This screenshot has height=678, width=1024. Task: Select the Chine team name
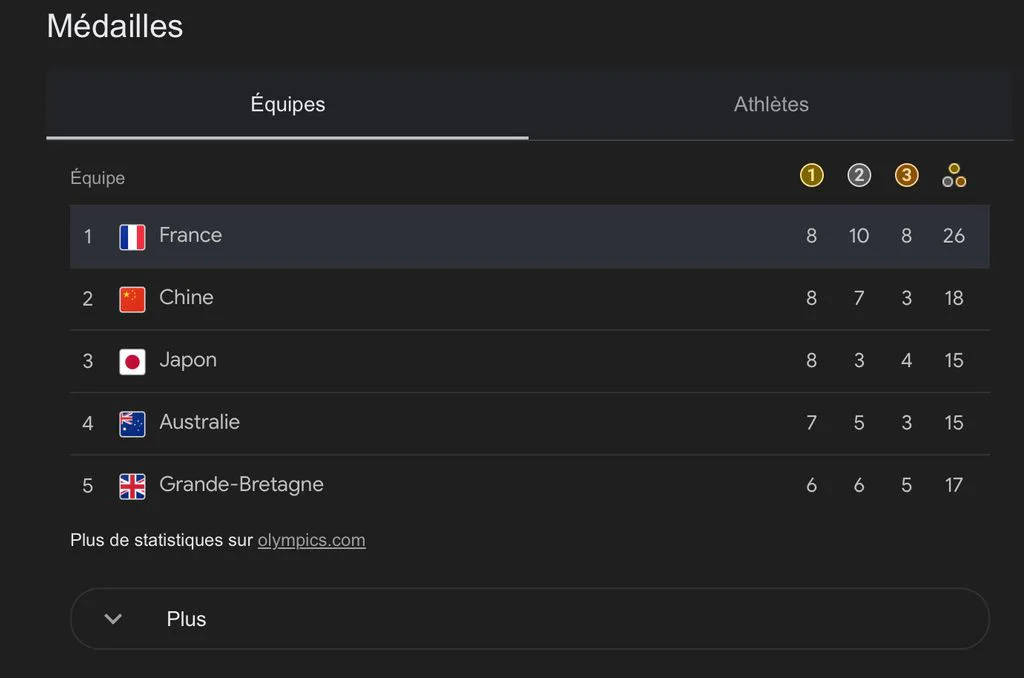(x=186, y=297)
